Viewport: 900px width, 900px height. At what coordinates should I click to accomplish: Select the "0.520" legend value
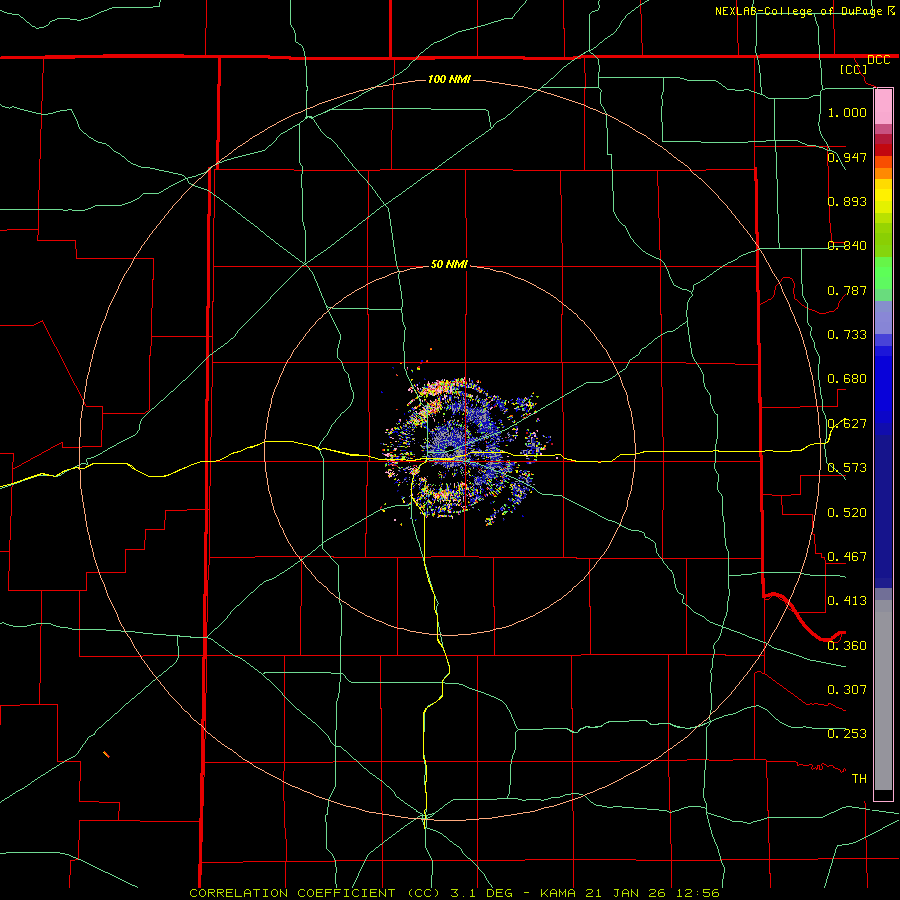[x=847, y=513]
